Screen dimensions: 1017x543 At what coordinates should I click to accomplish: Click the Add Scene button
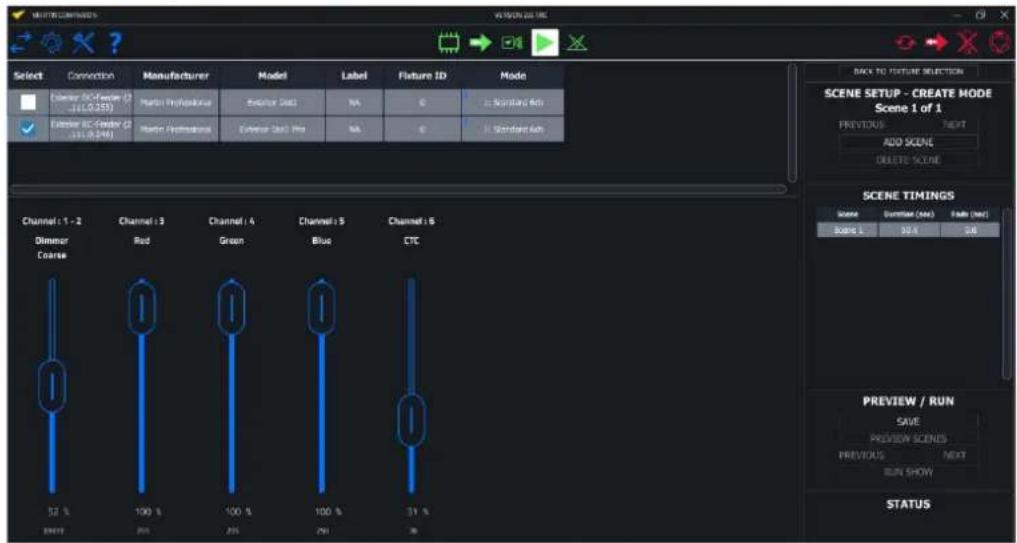907,142
